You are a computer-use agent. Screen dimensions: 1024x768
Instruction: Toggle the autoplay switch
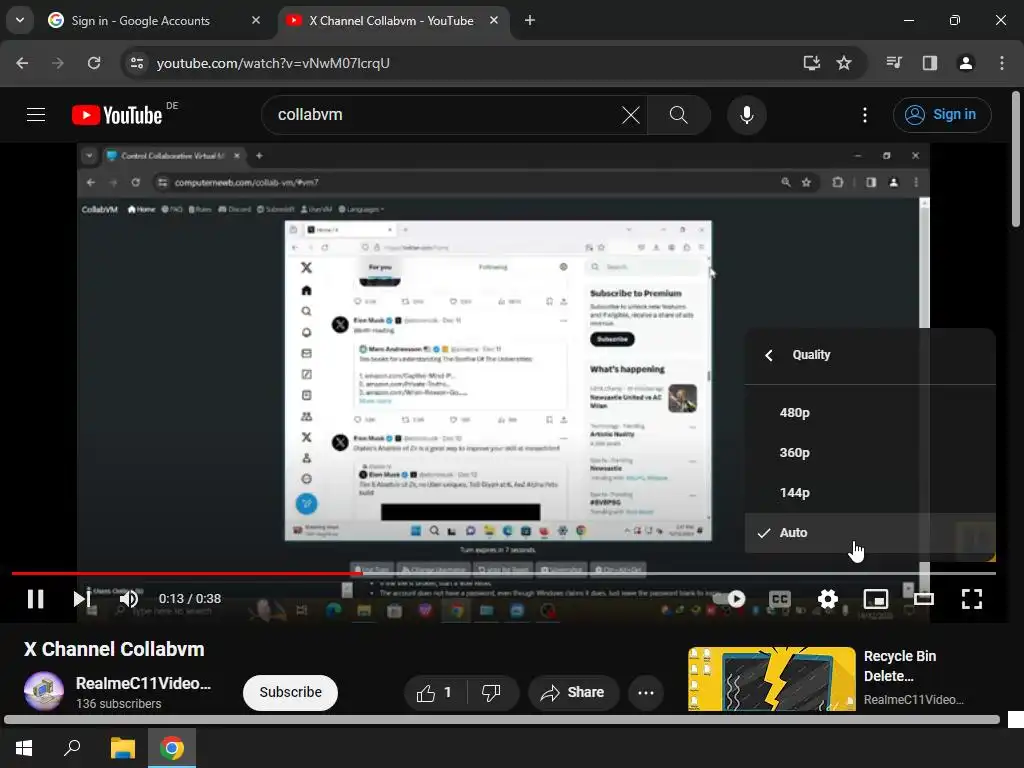729,598
